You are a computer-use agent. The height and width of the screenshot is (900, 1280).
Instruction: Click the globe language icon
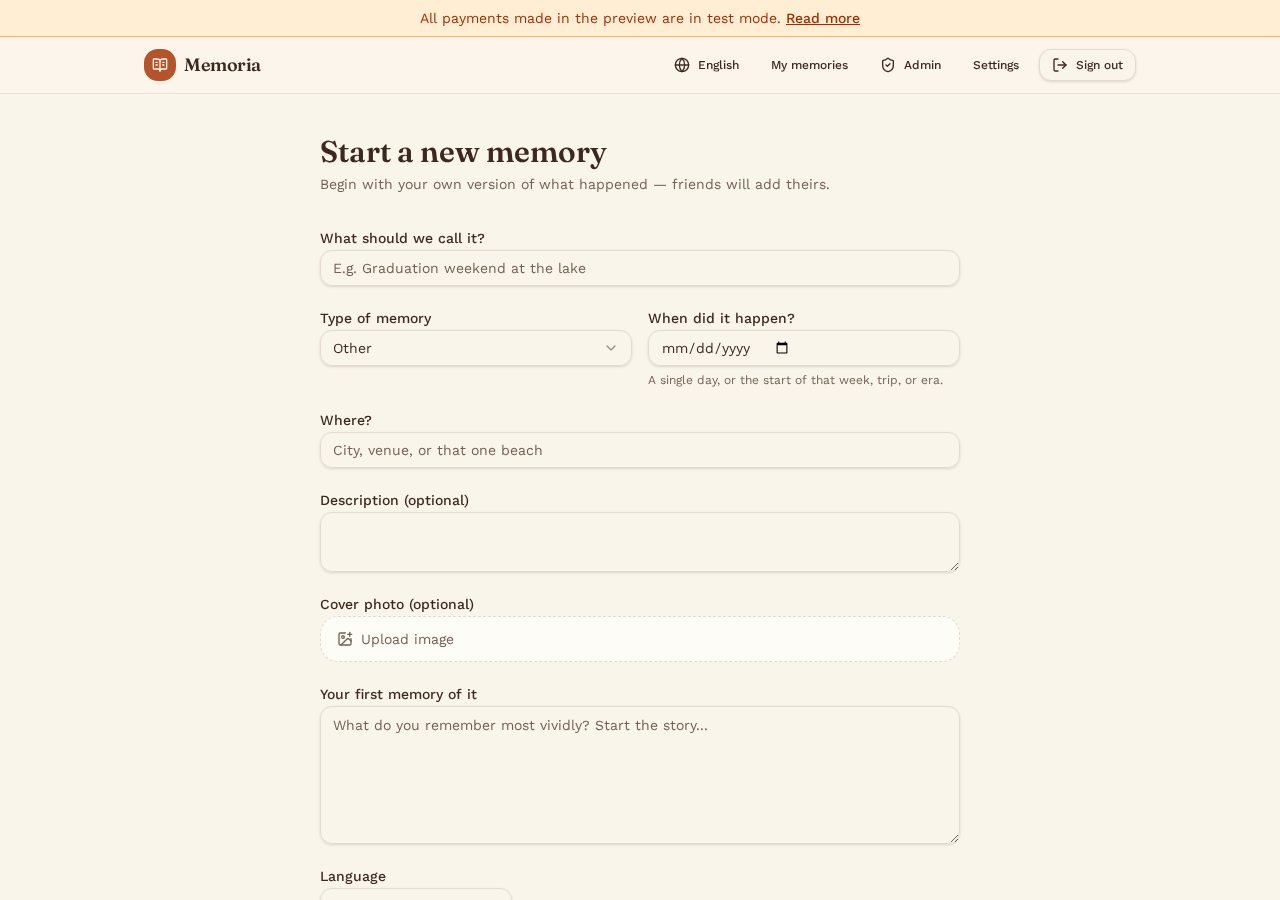pyautogui.click(x=682, y=65)
